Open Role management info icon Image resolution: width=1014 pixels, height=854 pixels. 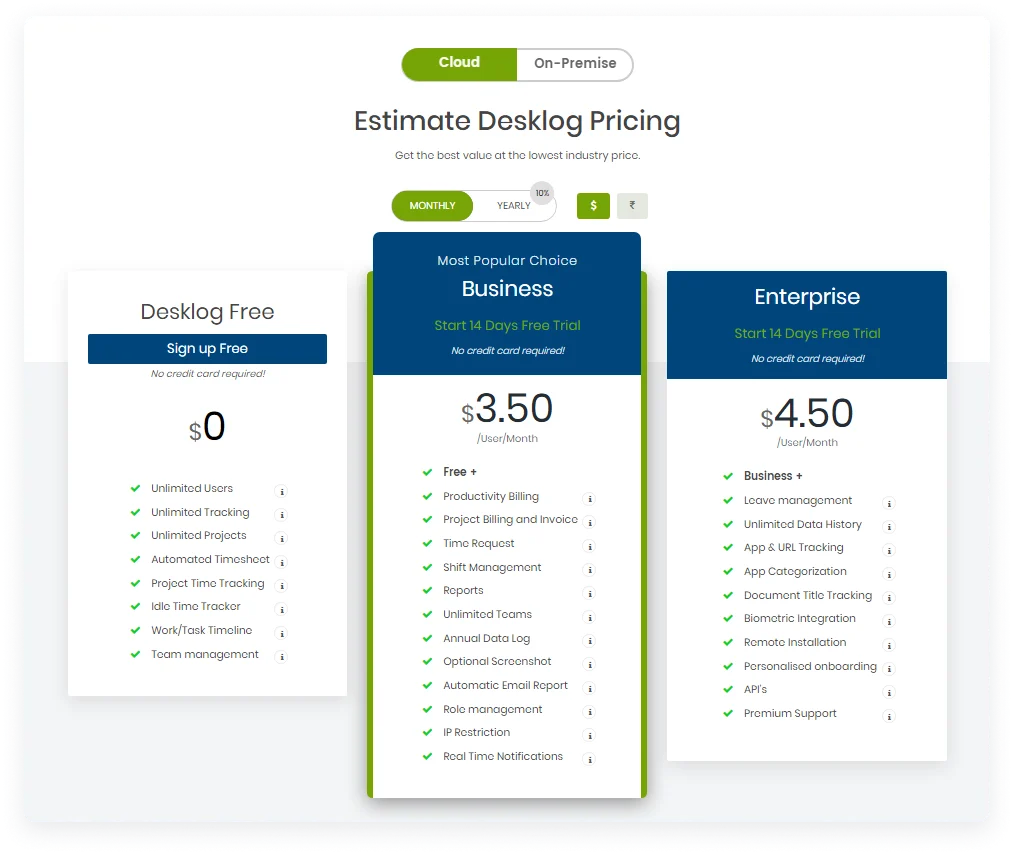click(589, 712)
